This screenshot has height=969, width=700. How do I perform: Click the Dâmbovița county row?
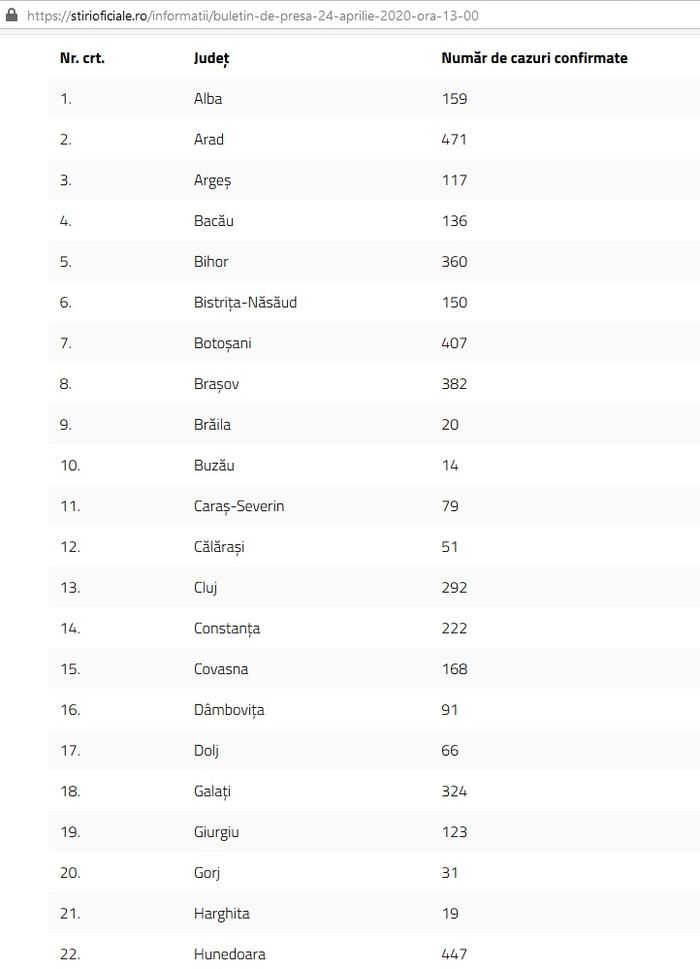374,709
